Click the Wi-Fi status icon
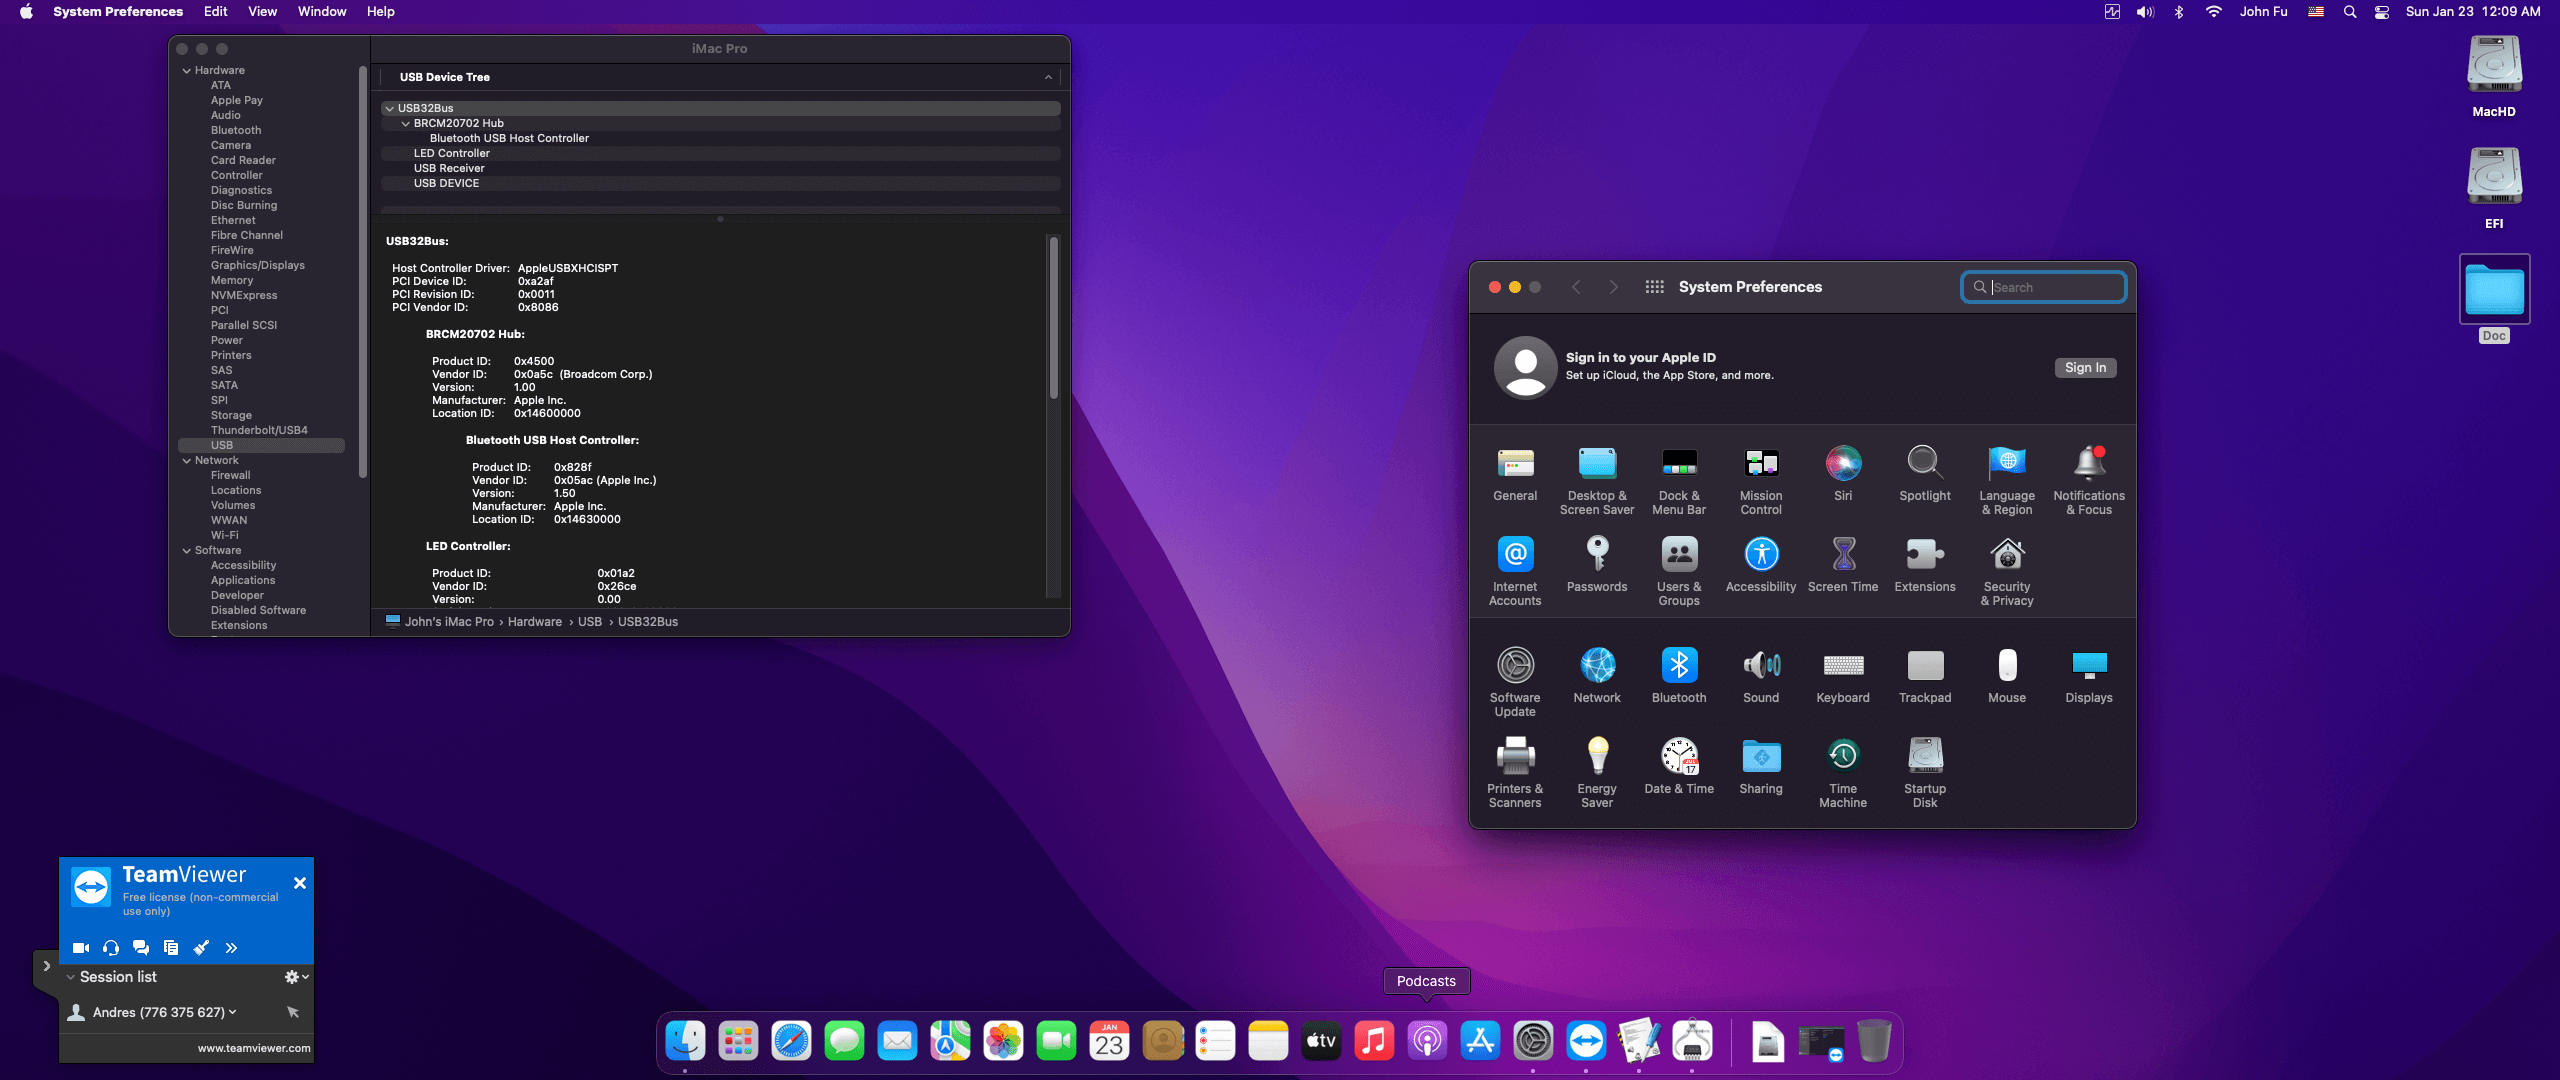The width and height of the screenshot is (2560, 1080). 2214,12
